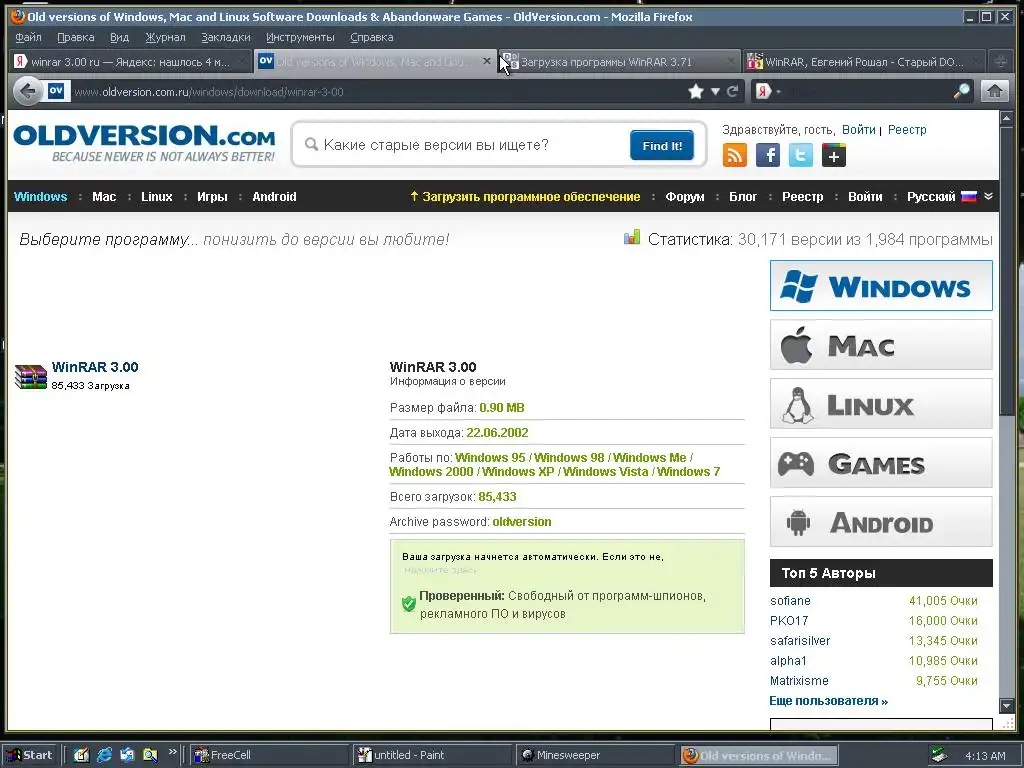Click the scrollbar down arrow

click(x=1007, y=705)
